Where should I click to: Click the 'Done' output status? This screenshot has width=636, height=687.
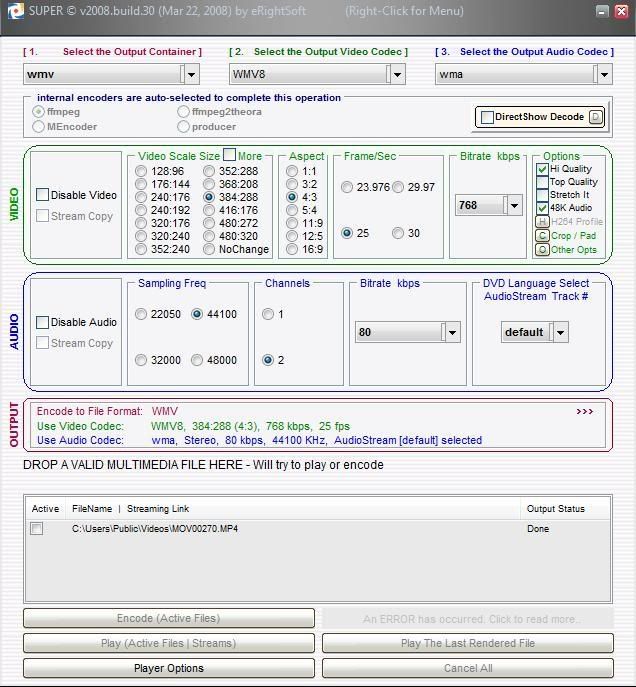click(538, 529)
